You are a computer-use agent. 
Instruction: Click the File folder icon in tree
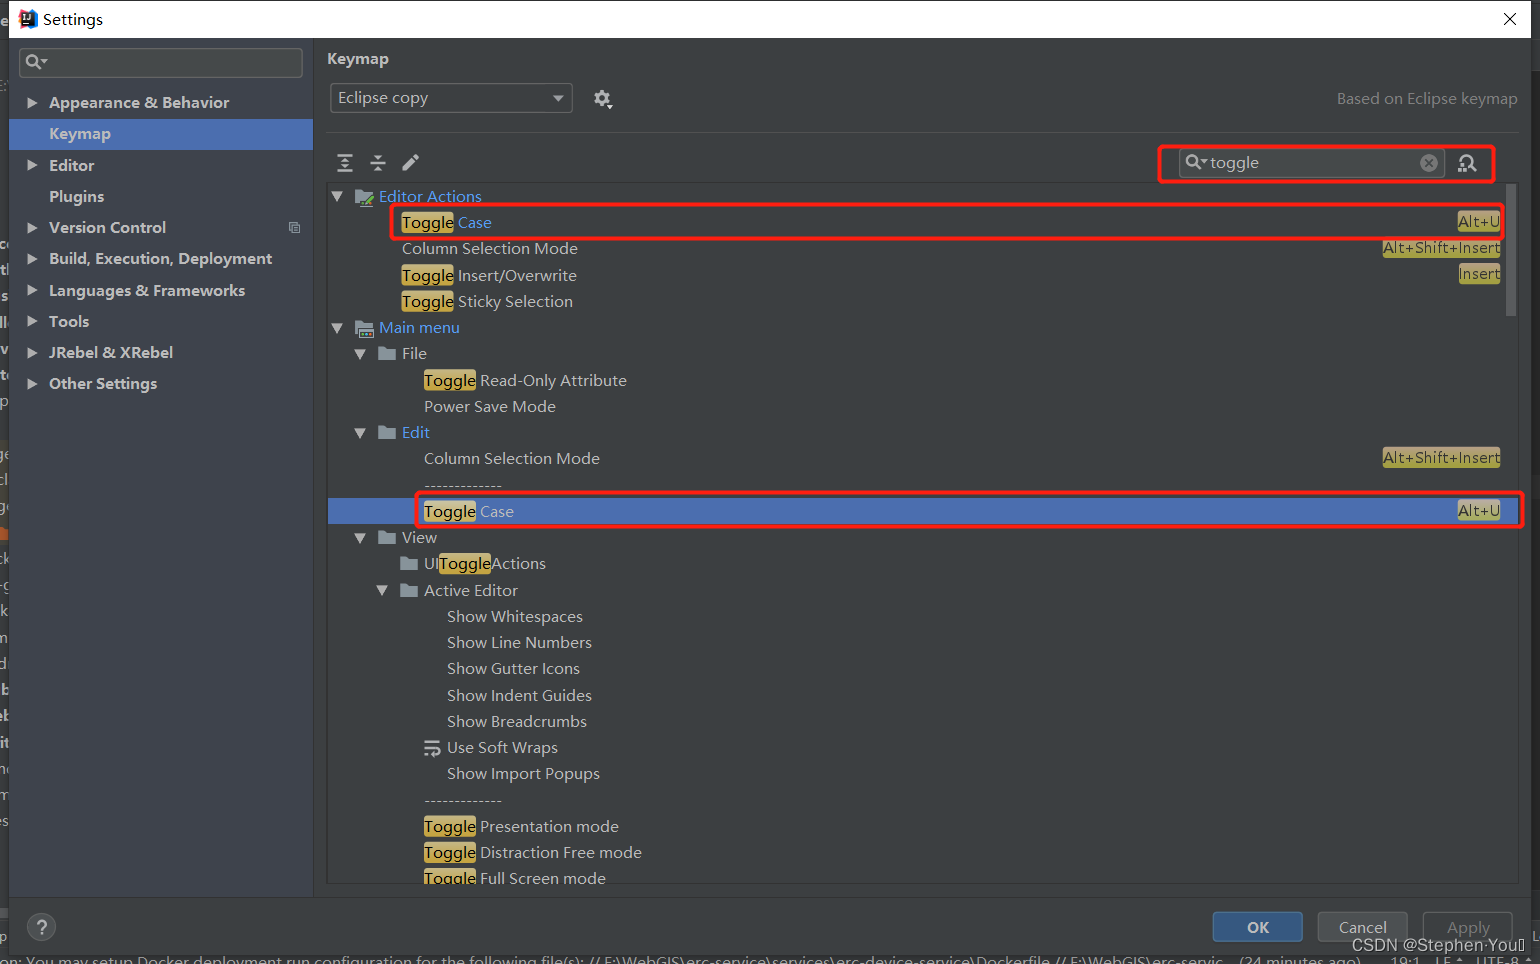coord(388,354)
